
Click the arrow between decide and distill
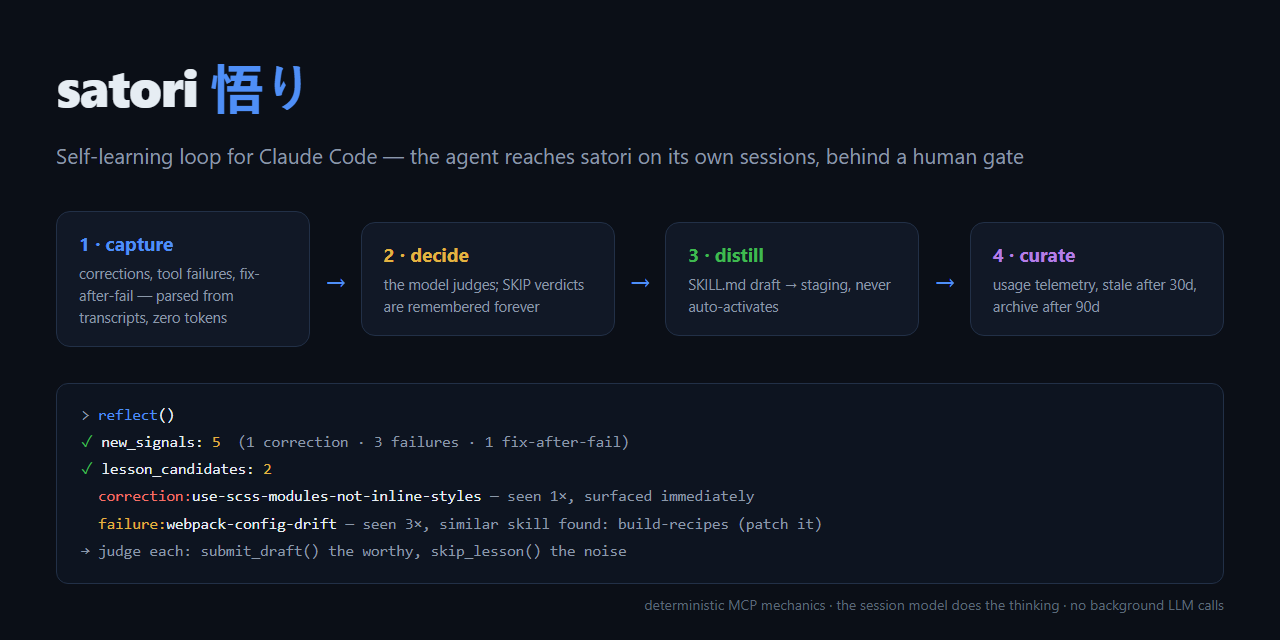[x=640, y=283]
